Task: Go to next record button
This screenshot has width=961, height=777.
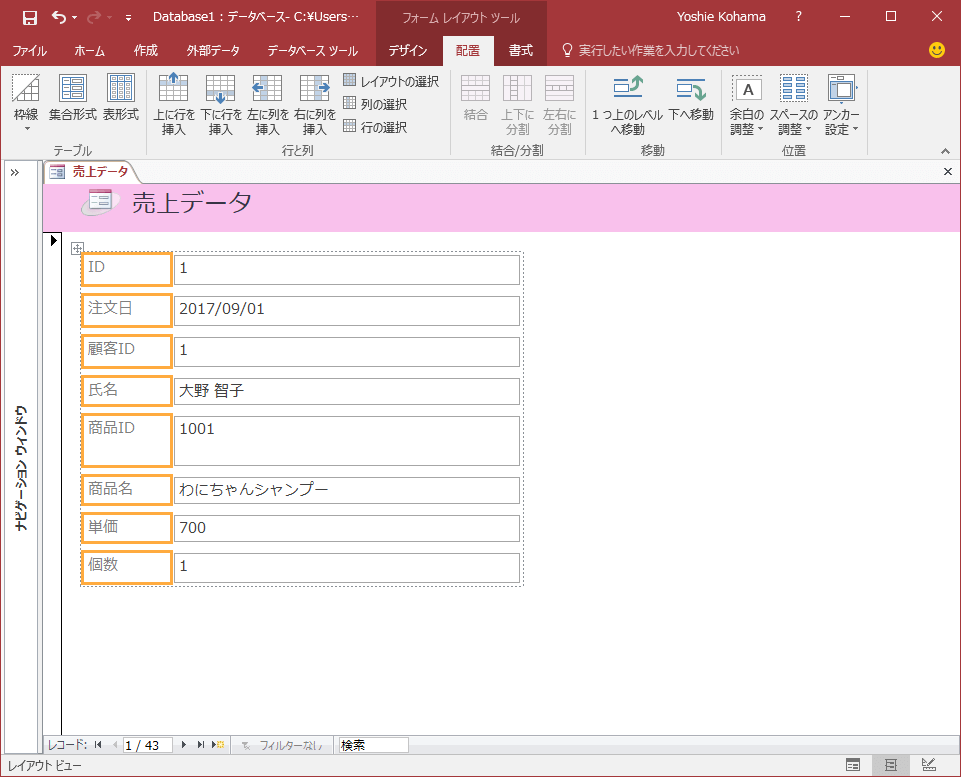Action: [183, 745]
